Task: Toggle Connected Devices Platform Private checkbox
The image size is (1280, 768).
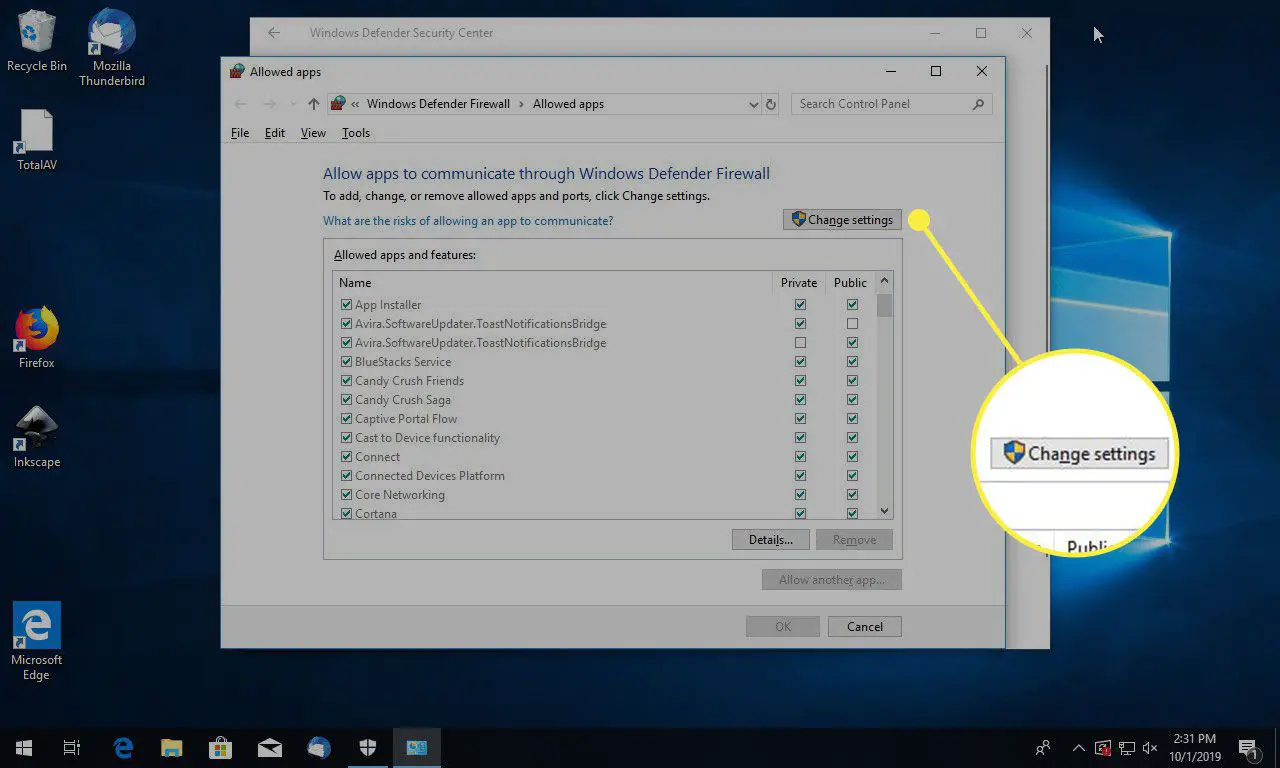Action: click(800, 476)
